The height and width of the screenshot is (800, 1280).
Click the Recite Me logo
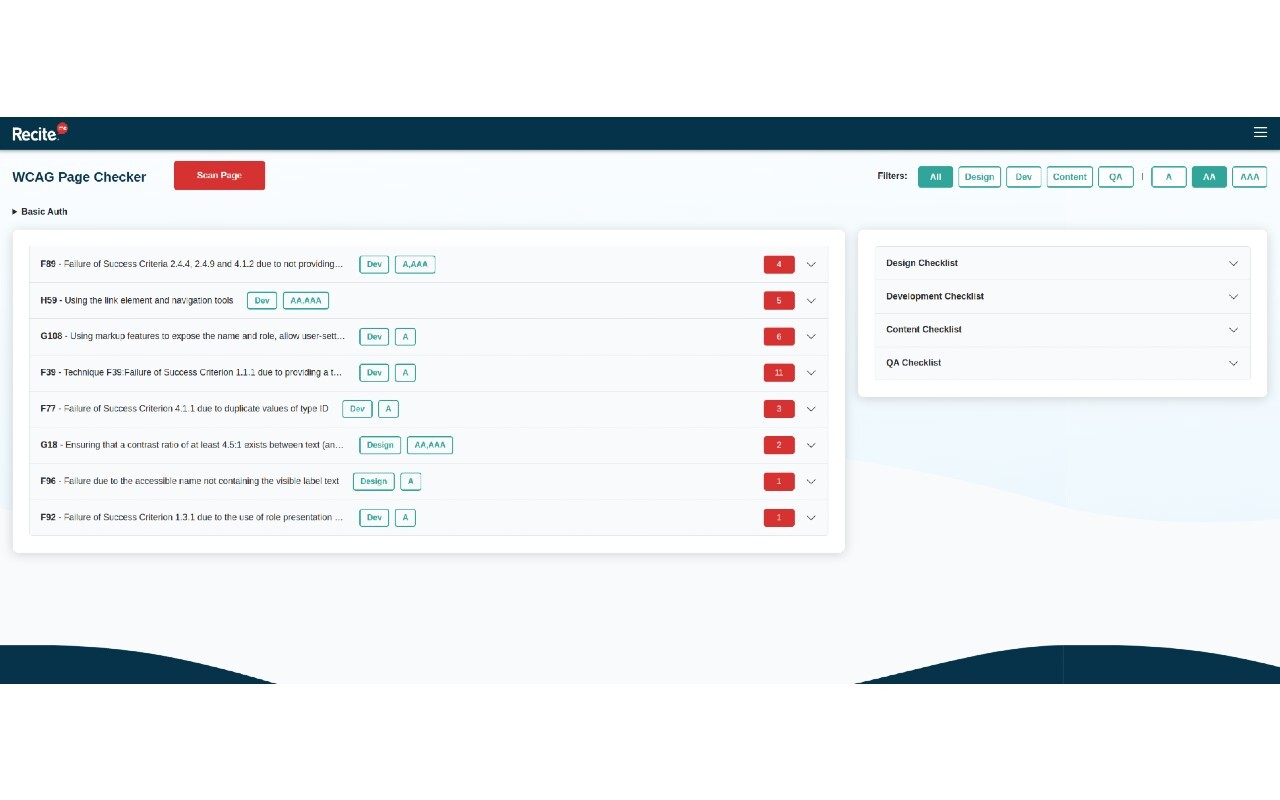pos(40,132)
